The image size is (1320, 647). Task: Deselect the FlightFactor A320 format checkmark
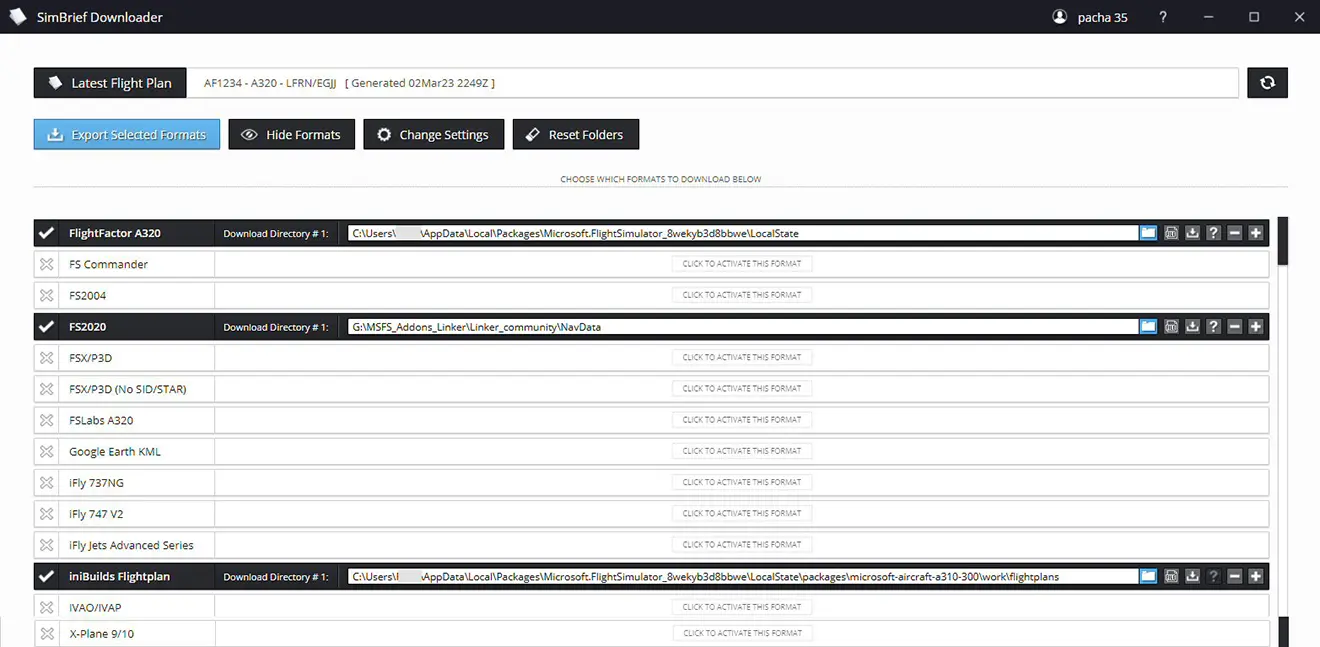(x=46, y=233)
